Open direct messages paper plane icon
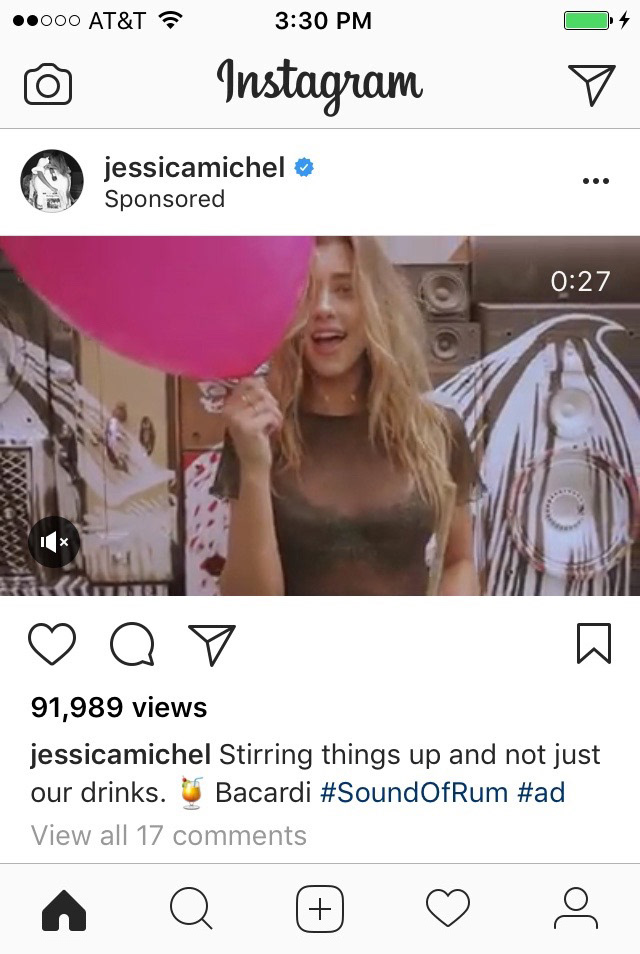The image size is (640, 954). [x=591, y=85]
